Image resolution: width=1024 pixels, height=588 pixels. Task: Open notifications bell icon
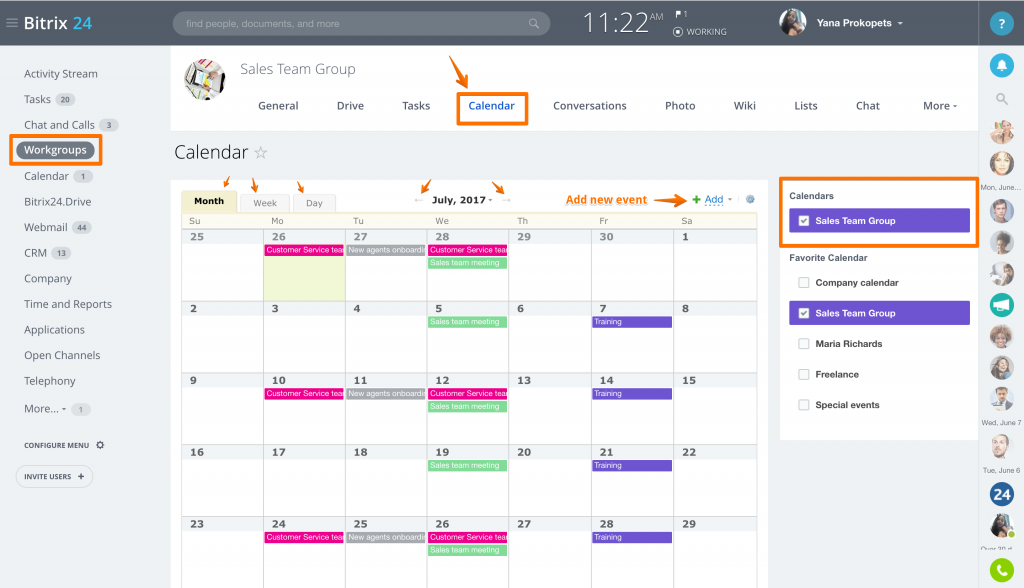(x=1001, y=65)
